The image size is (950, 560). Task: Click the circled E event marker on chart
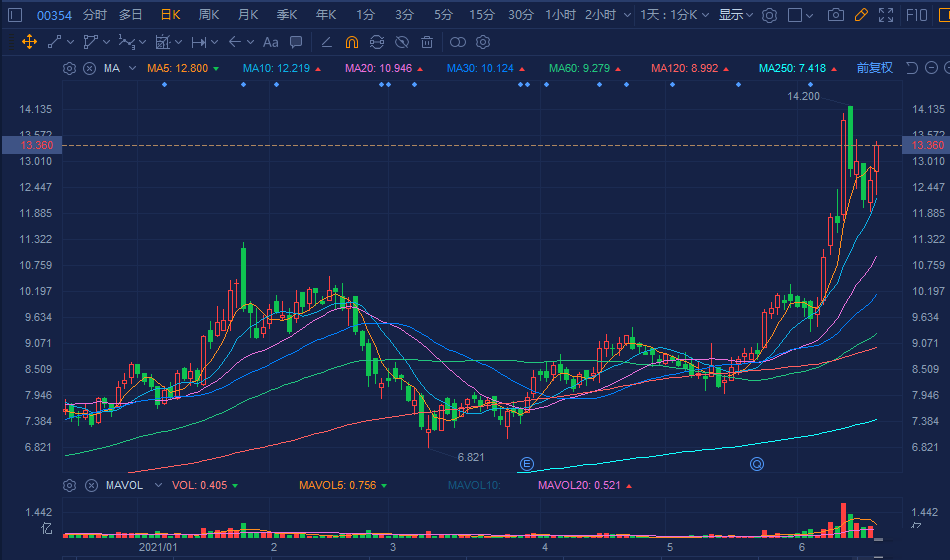(x=526, y=464)
